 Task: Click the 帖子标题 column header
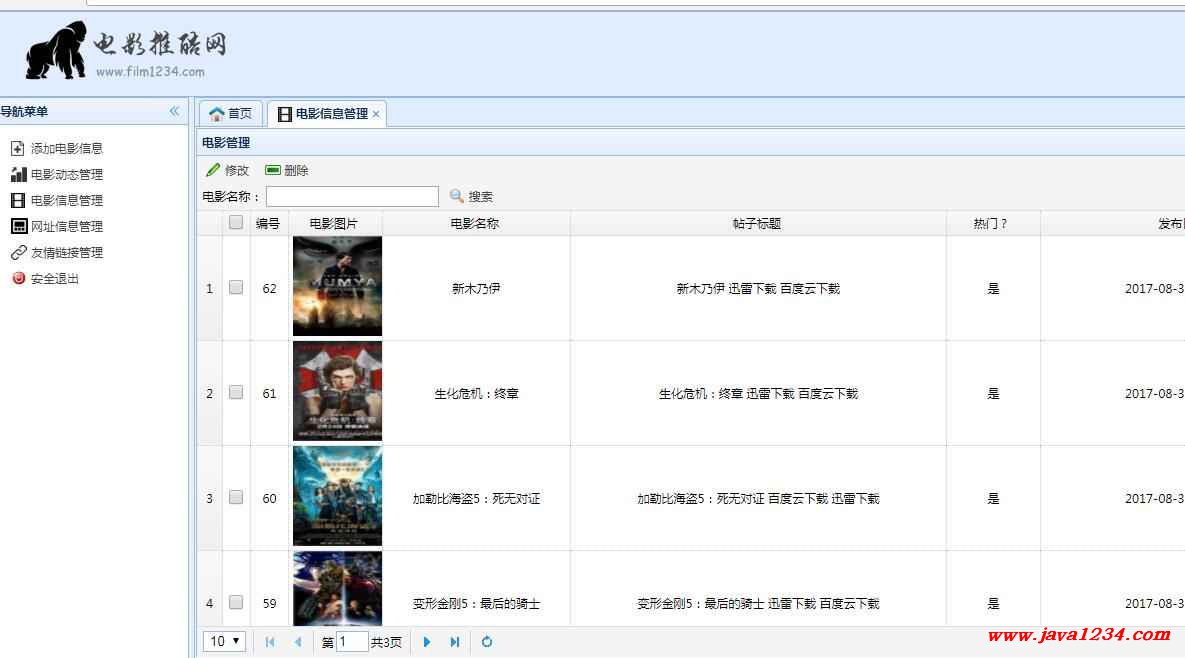coord(757,224)
